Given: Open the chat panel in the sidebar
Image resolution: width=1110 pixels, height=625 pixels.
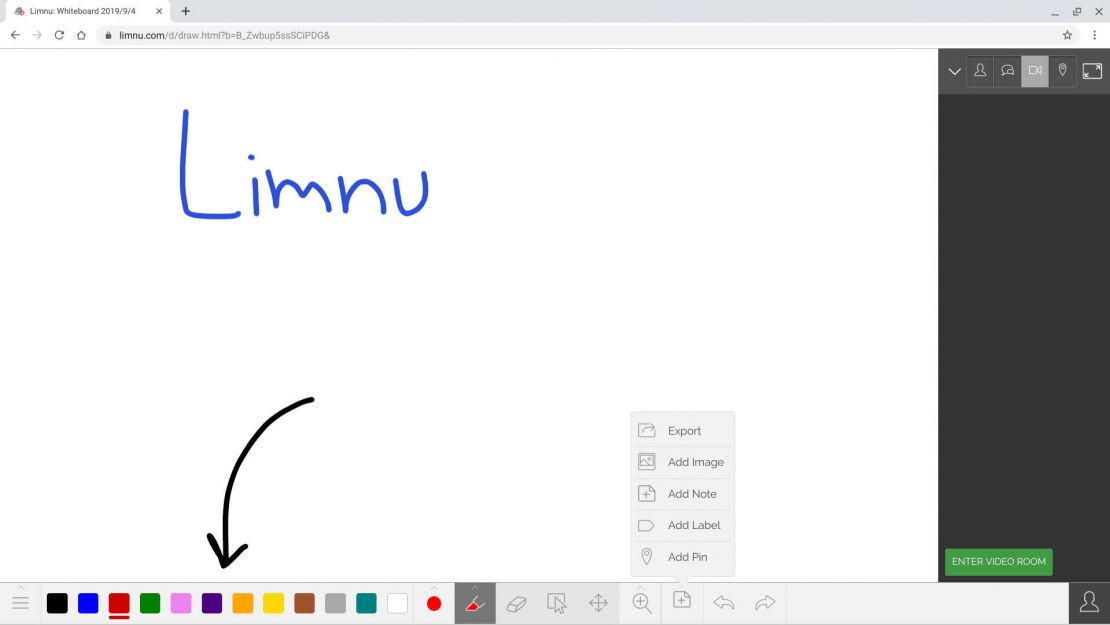Looking at the screenshot, I should pos(1007,70).
